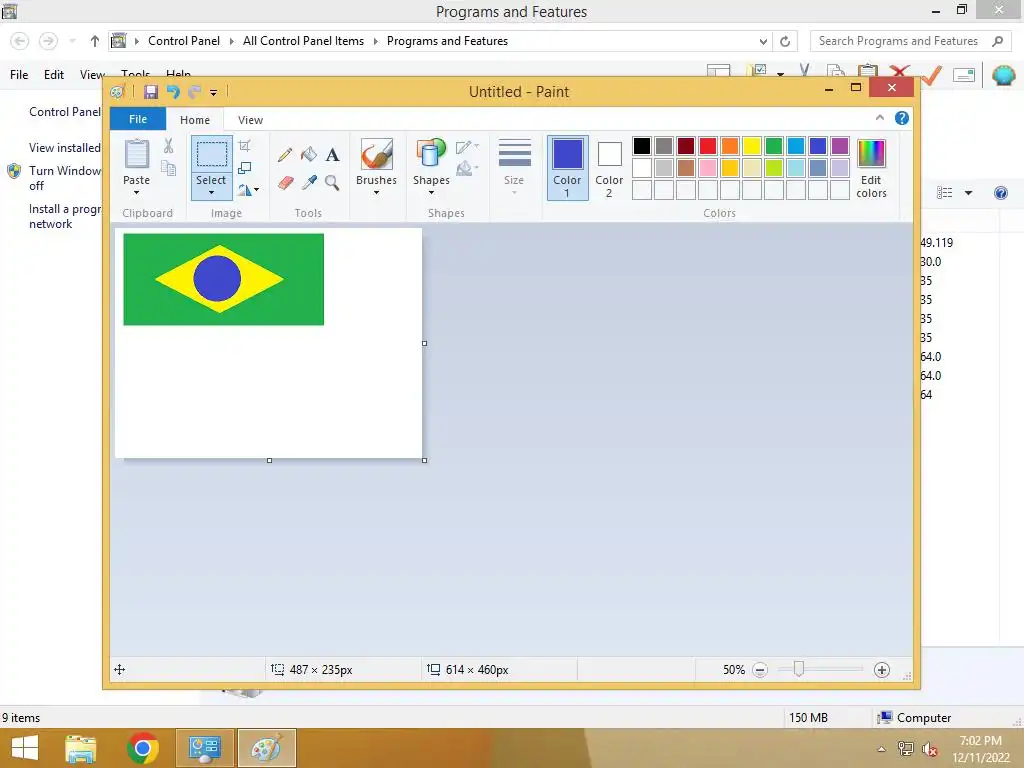Select Color 1 foreground button
Screen dimensions: 1024x768
pyautogui.click(x=568, y=168)
